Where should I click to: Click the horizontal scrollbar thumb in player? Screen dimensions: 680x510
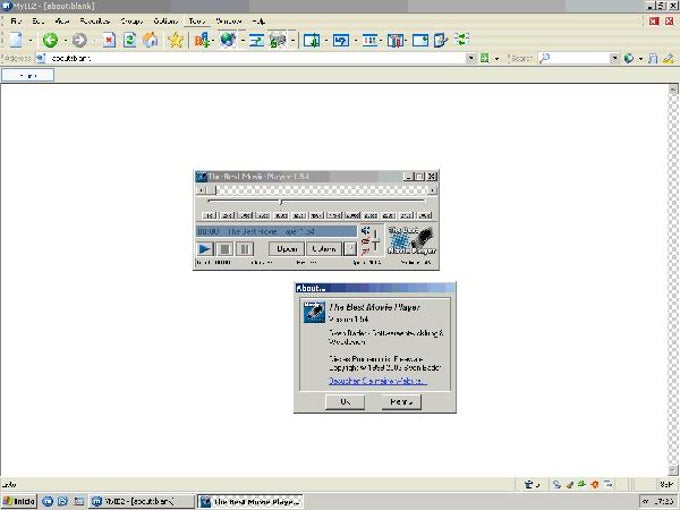211,190
